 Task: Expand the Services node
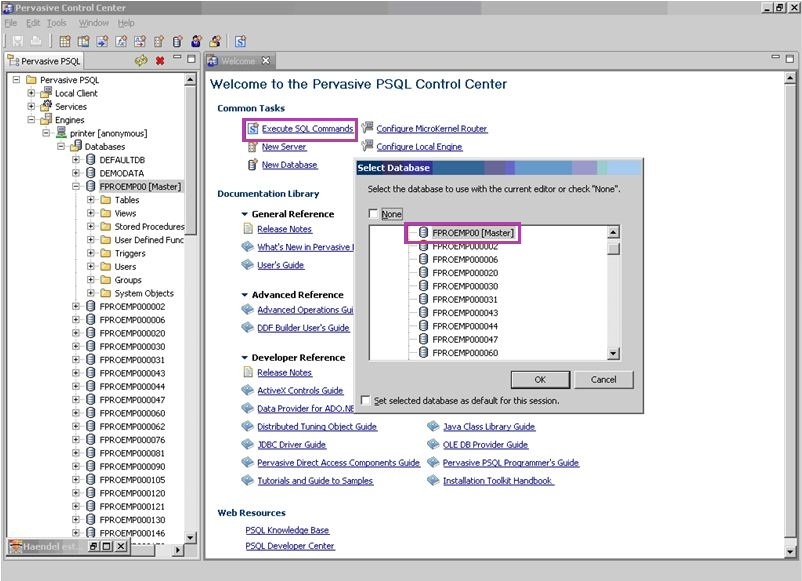click(x=31, y=106)
